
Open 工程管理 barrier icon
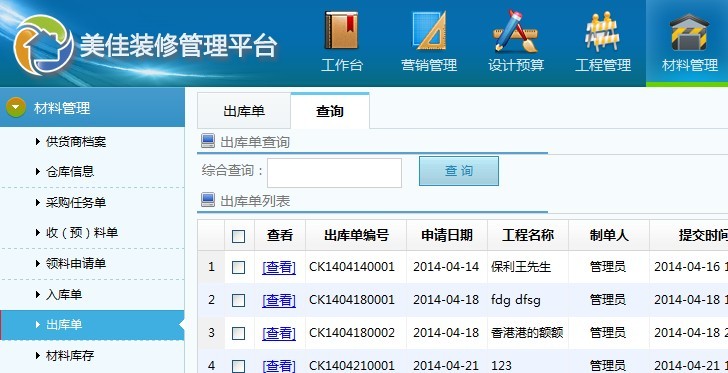click(x=603, y=32)
